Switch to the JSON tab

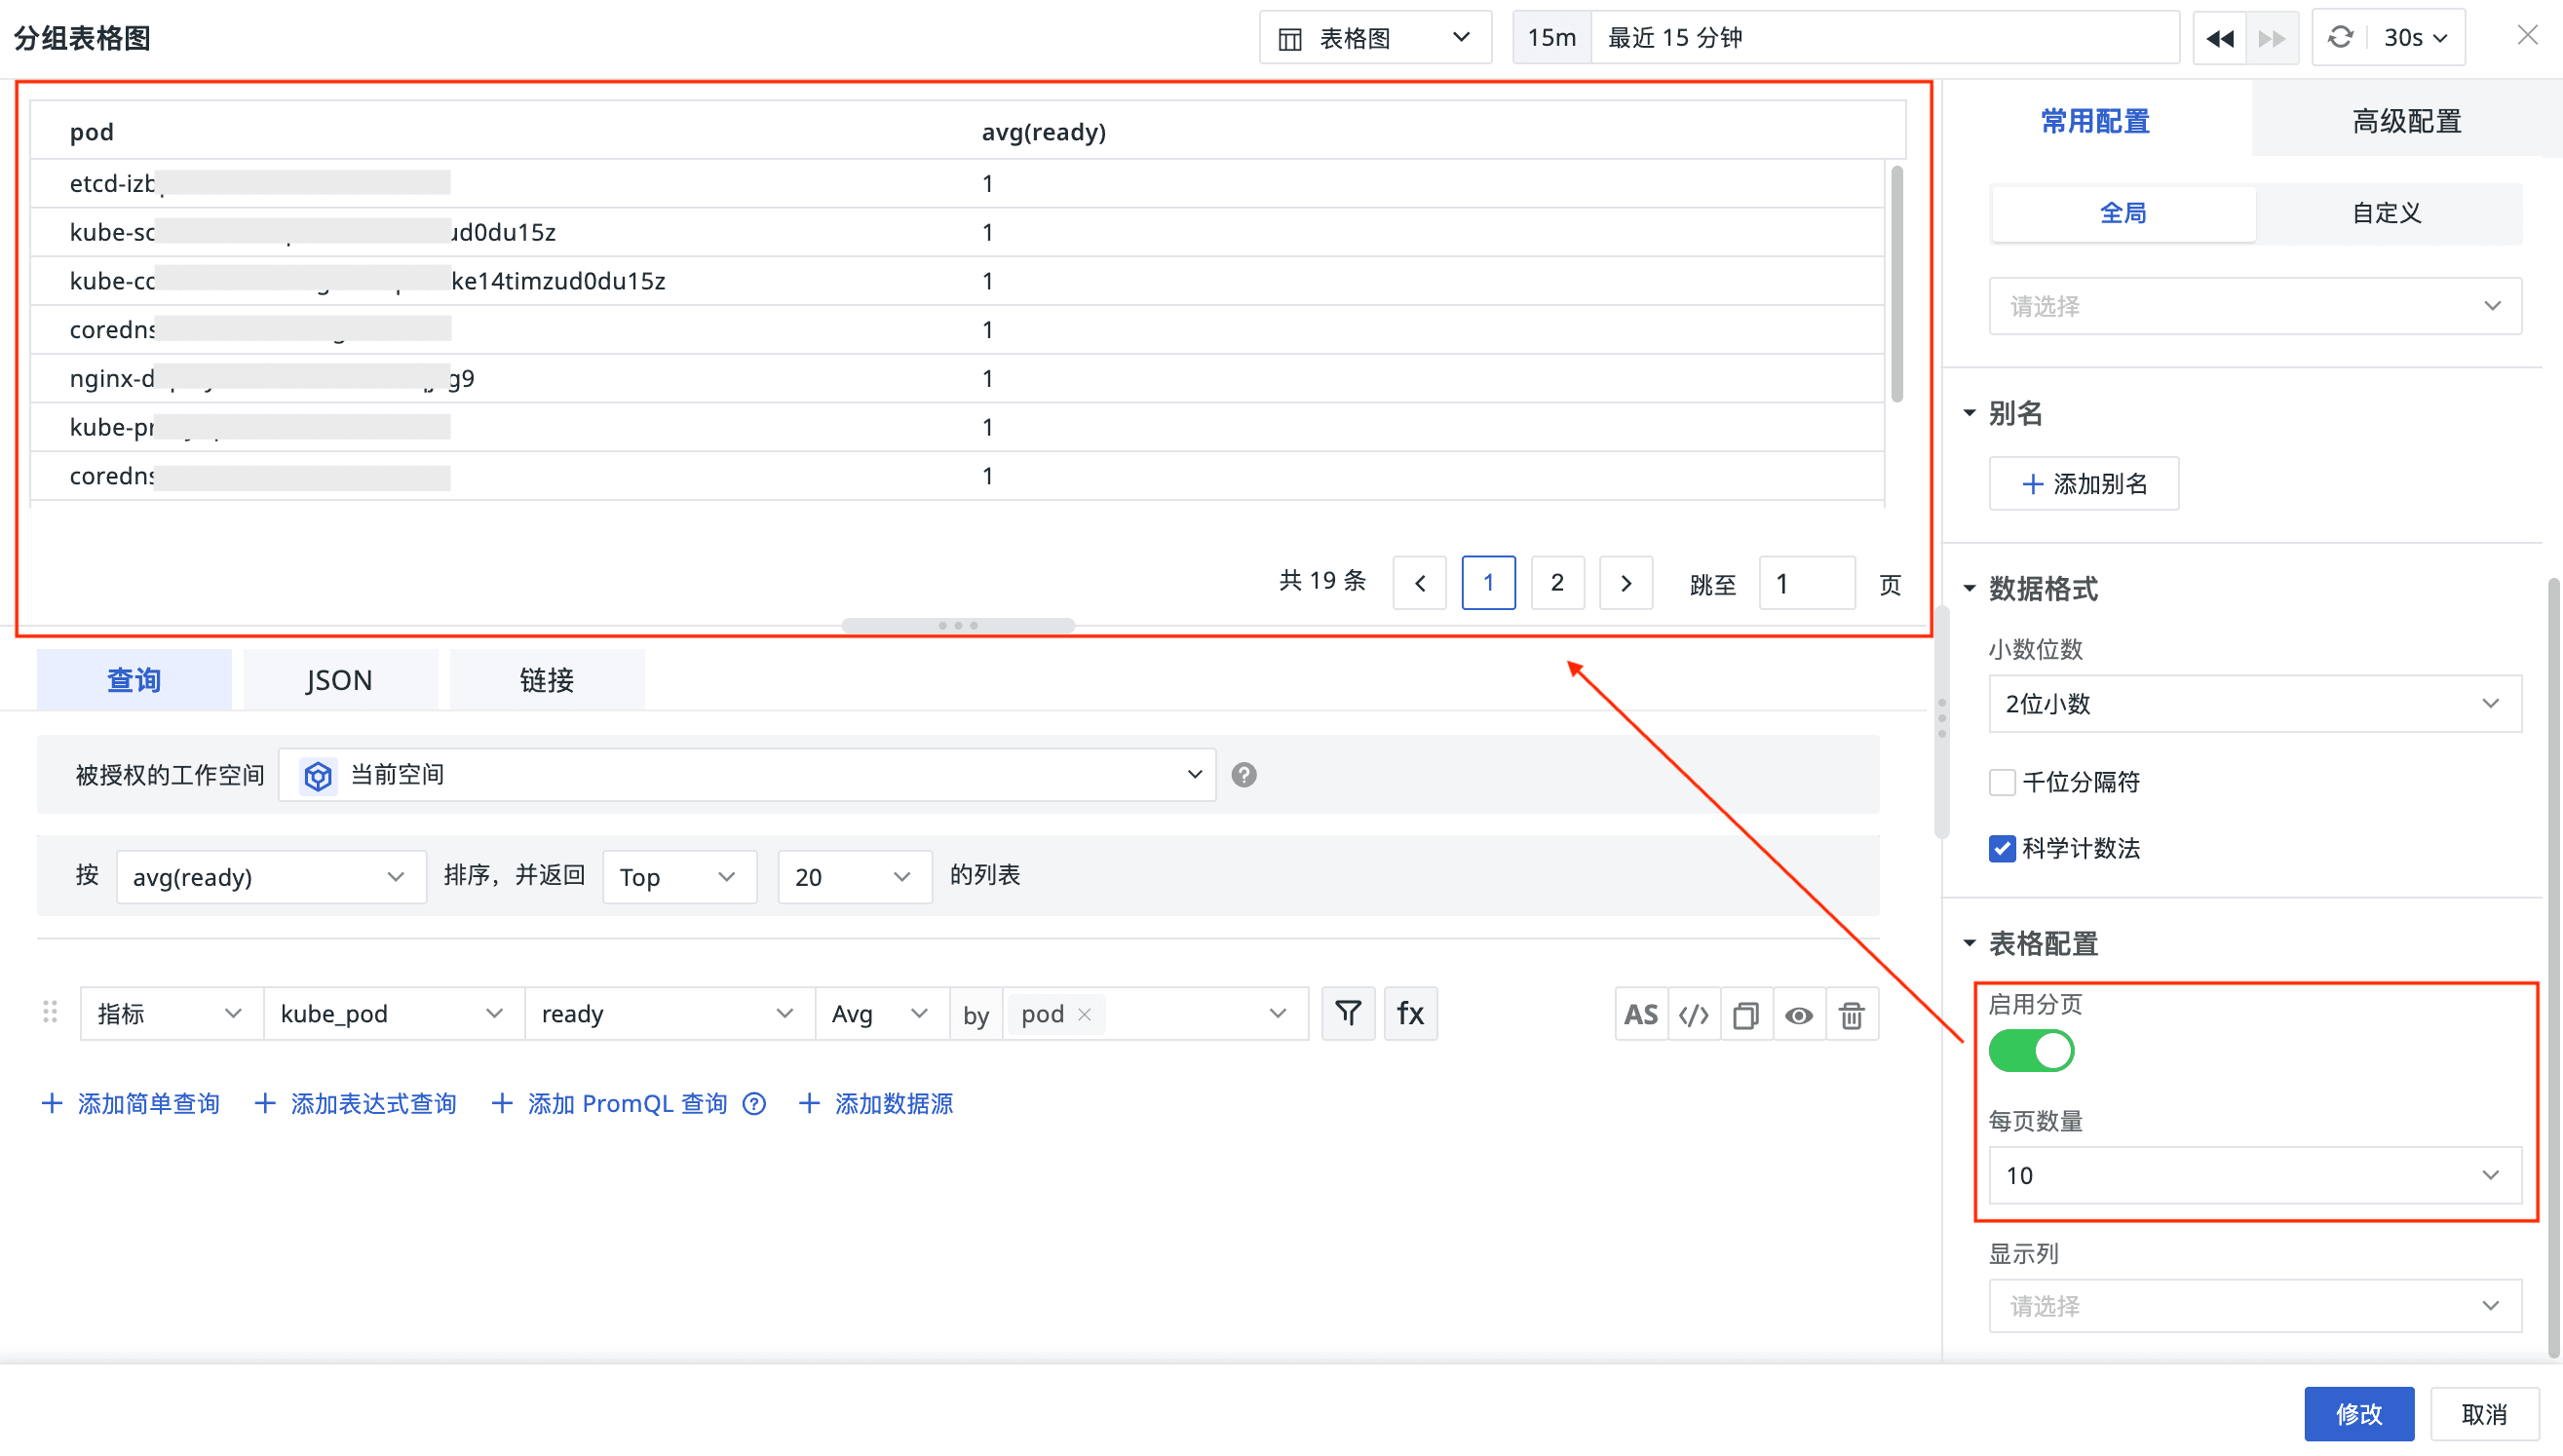coord(339,681)
